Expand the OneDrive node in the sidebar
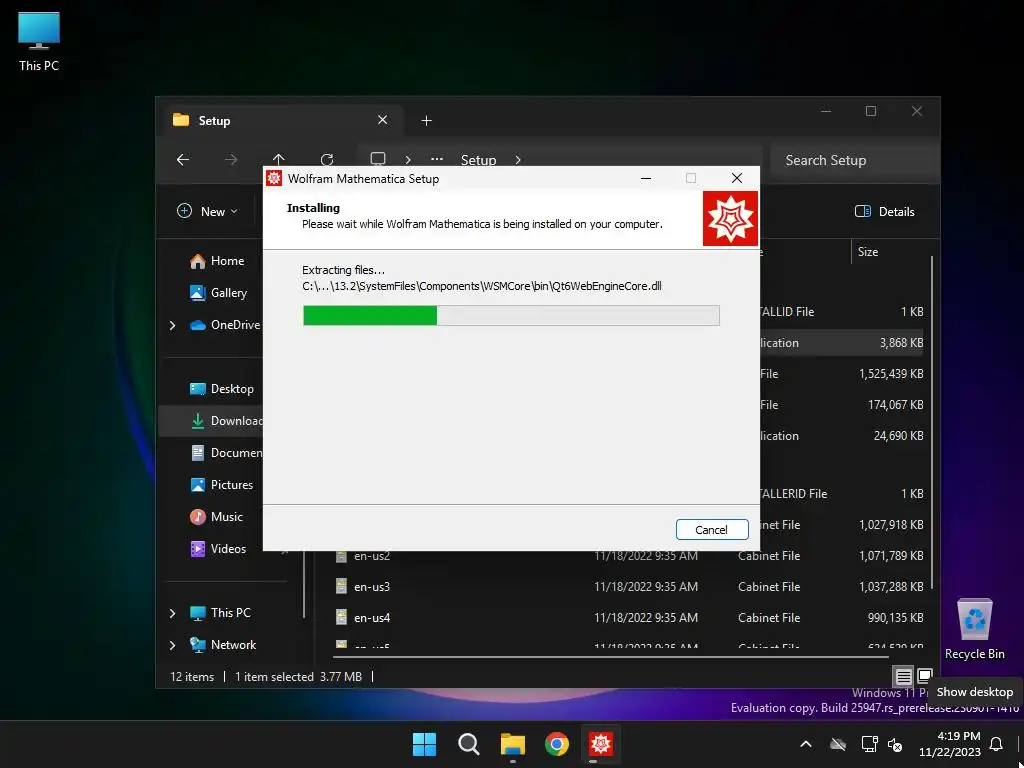The image size is (1024, 768). coord(172,325)
